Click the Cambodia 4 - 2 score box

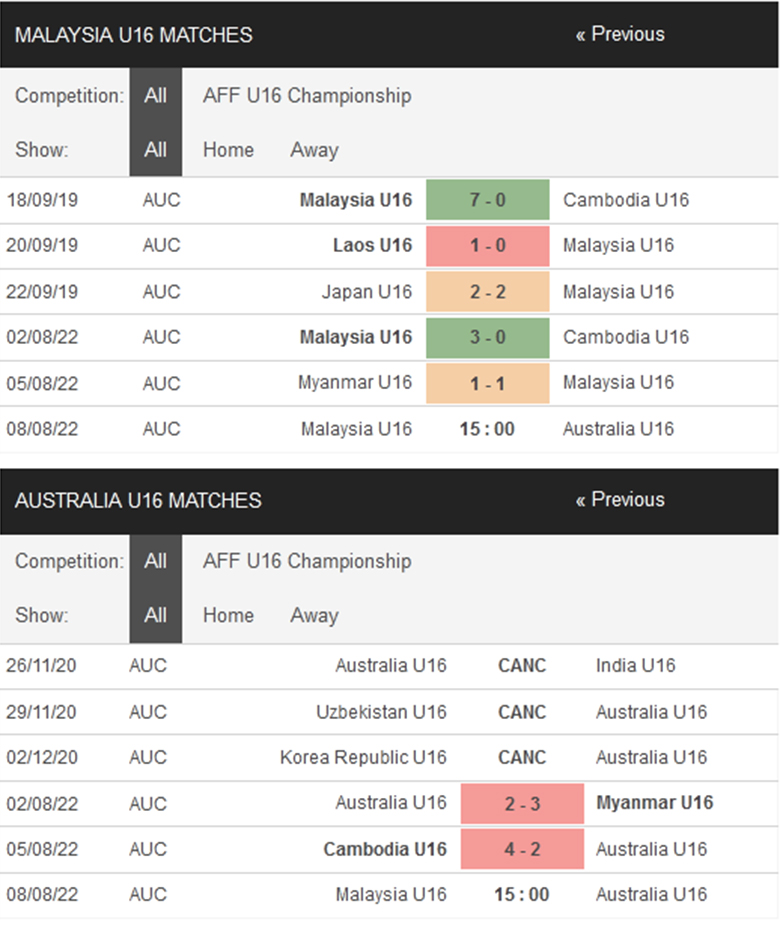(522, 849)
